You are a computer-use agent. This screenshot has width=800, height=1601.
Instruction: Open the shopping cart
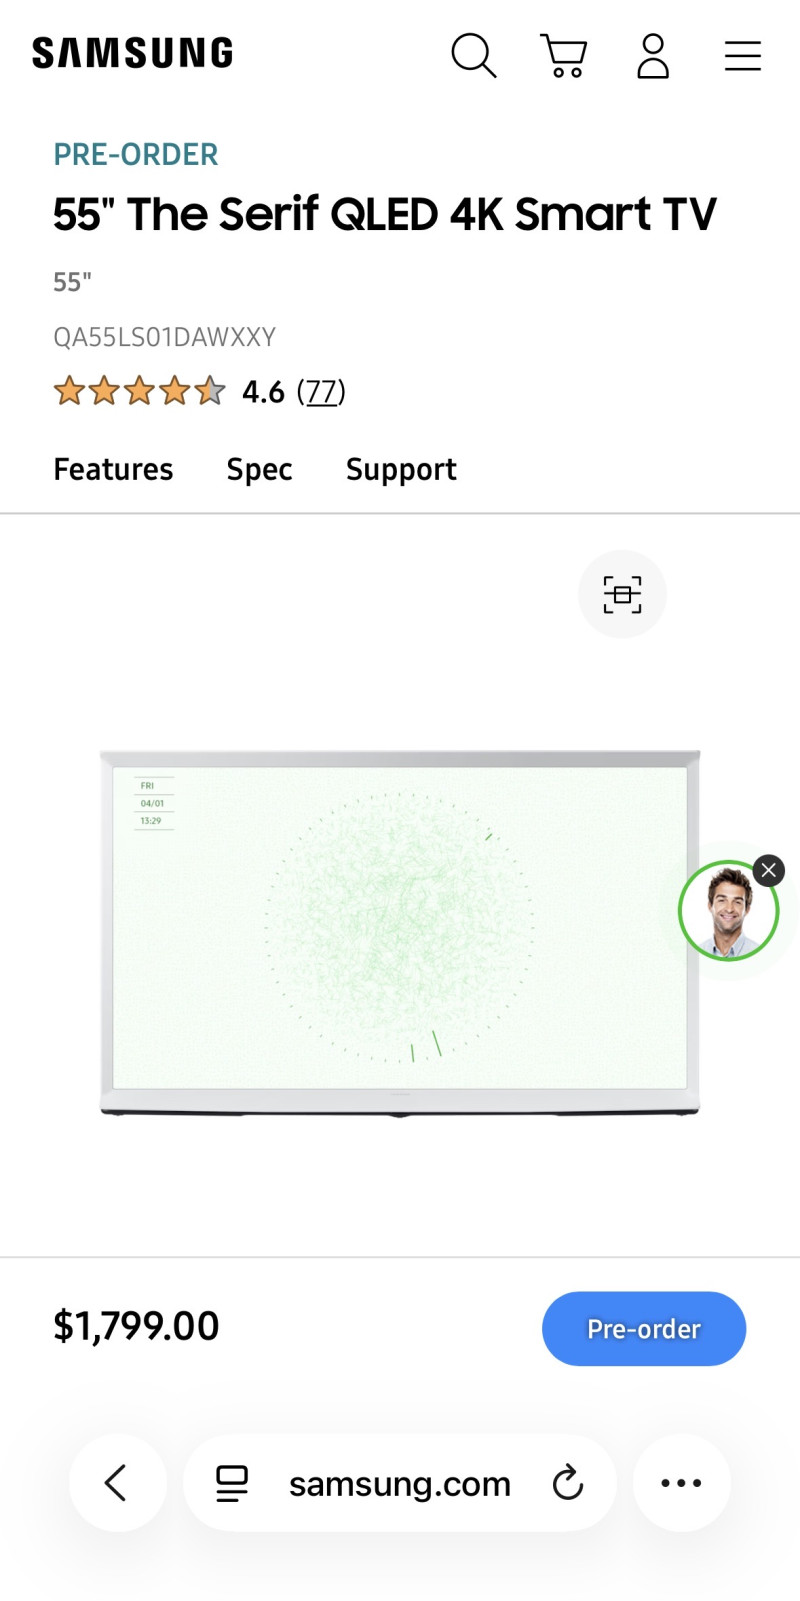coord(564,55)
